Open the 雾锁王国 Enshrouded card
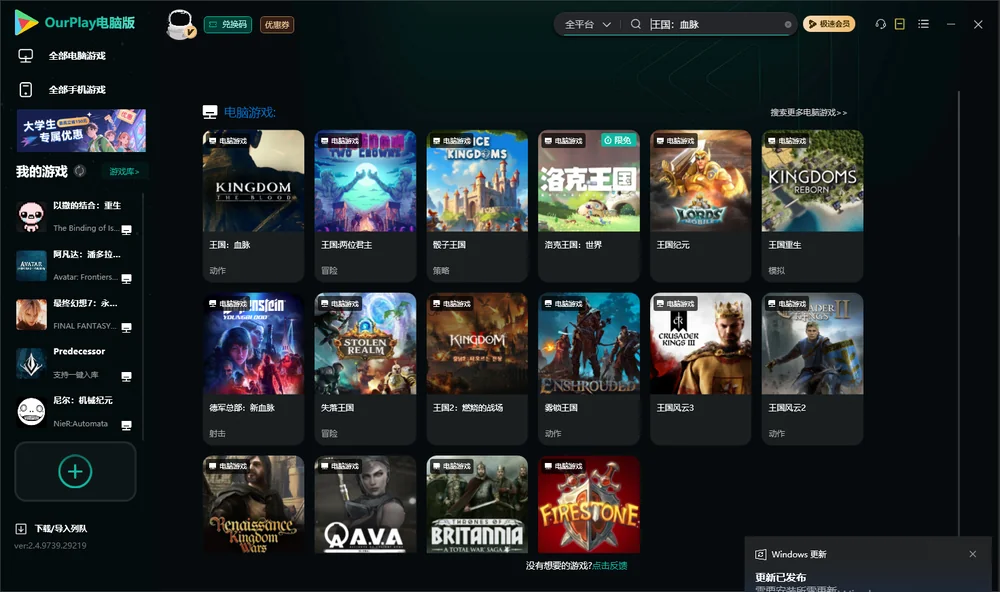The image size is (1000, 592). tap(589, 368)
